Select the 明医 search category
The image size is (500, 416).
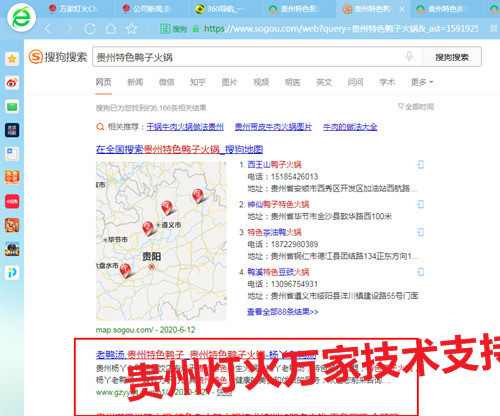pos(292,82)
